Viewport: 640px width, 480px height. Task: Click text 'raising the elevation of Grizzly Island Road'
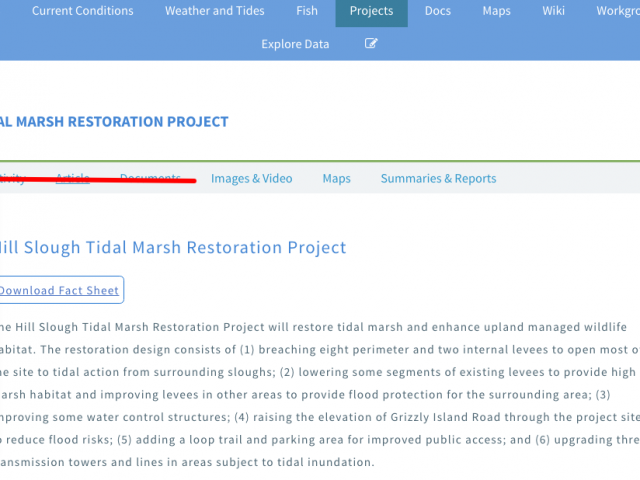click(x=376, y=417)
